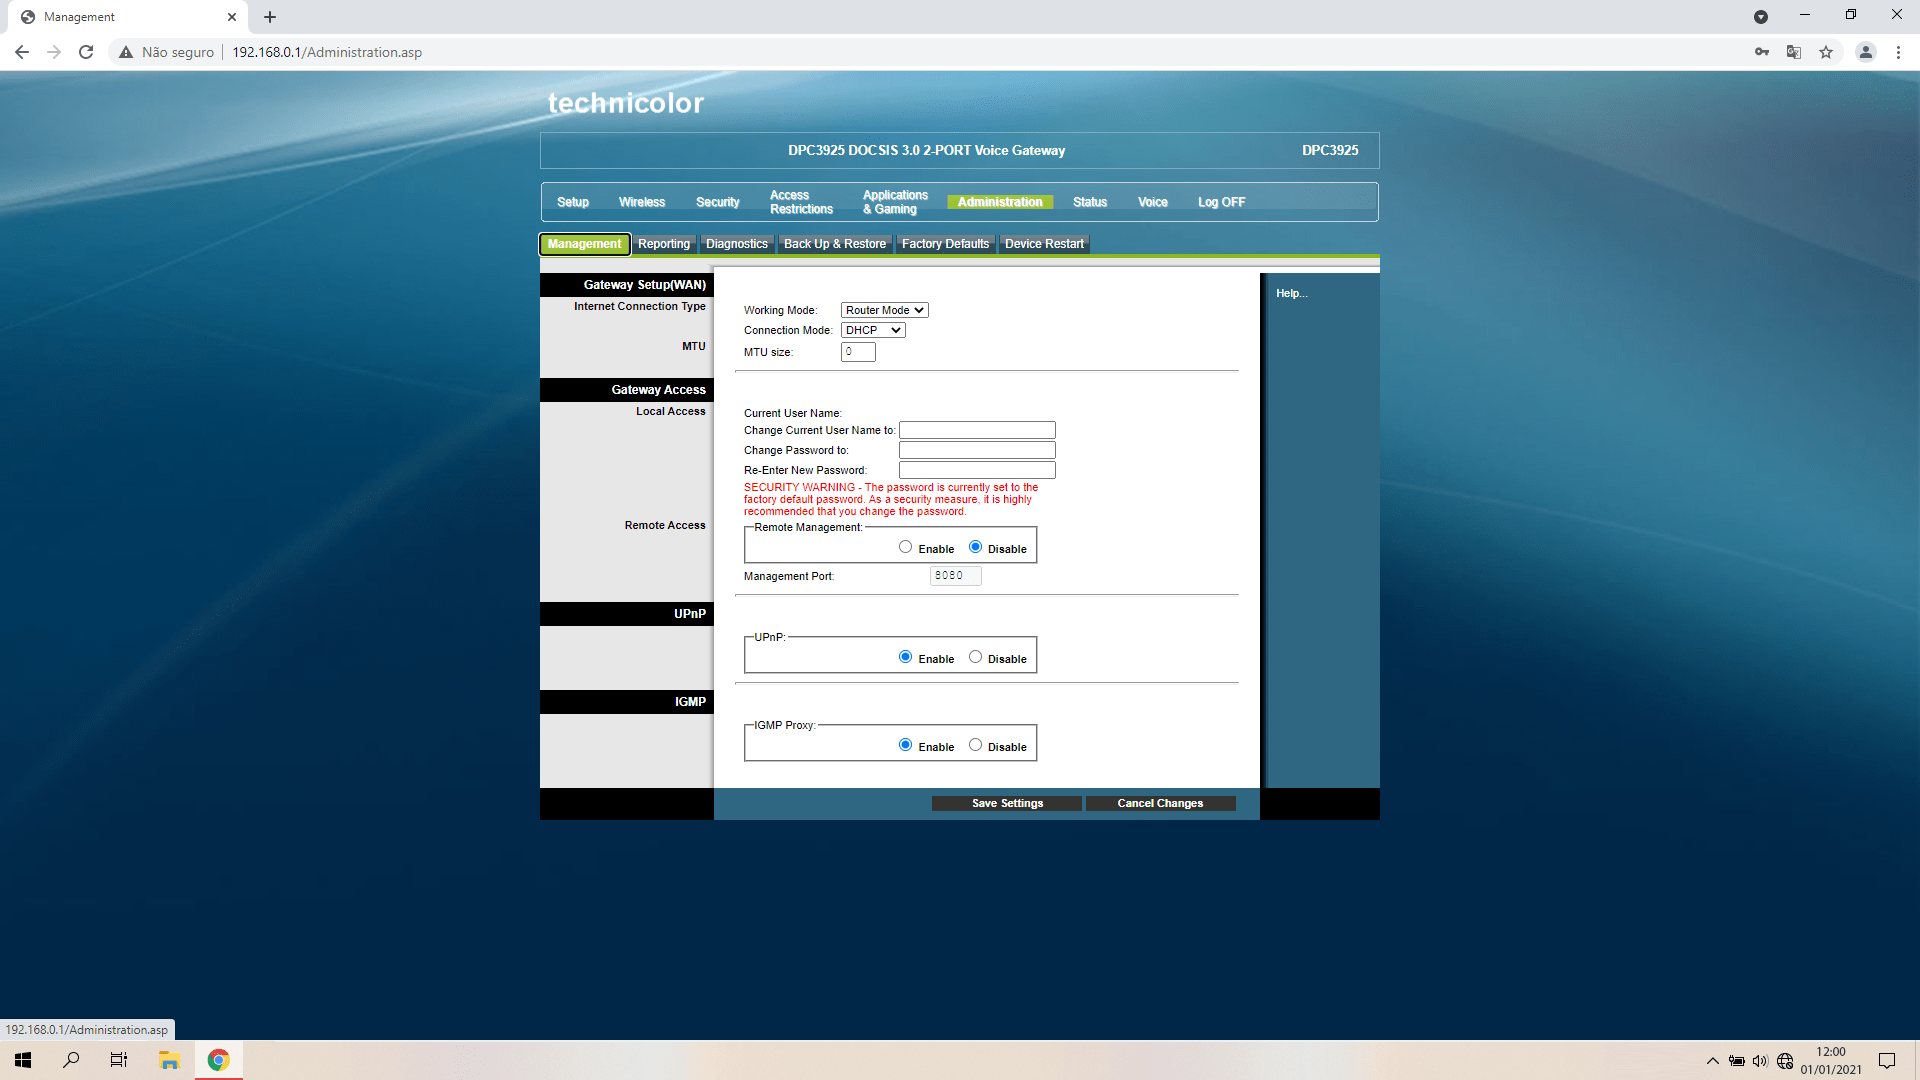
Task: Click the Wireless tab
Action: [x=642, y=202]
